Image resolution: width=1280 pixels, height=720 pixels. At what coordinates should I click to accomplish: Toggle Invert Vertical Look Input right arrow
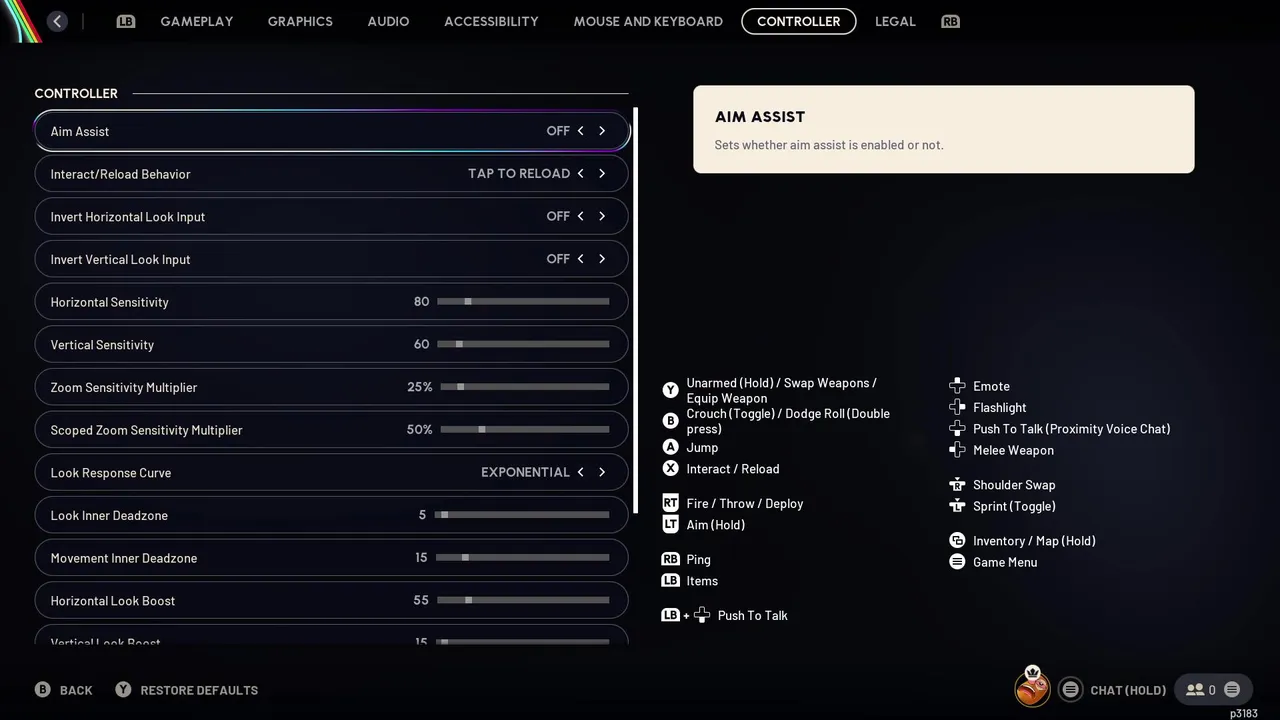(602, 259)
